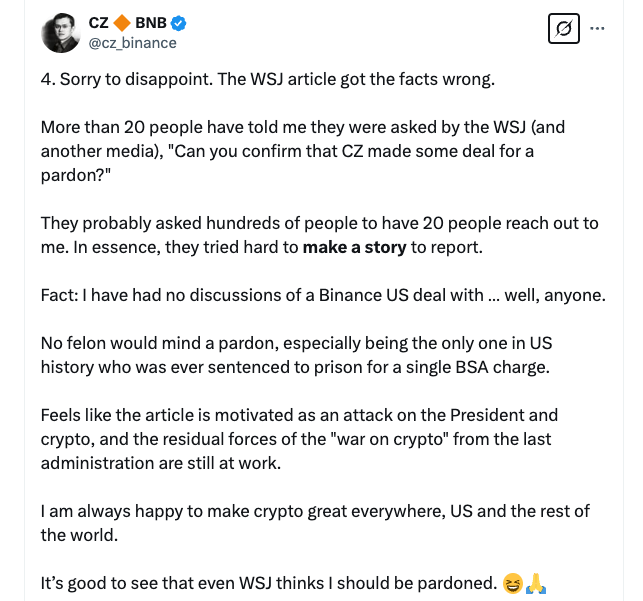Open the Grok explain post icon

coord(564,29)
